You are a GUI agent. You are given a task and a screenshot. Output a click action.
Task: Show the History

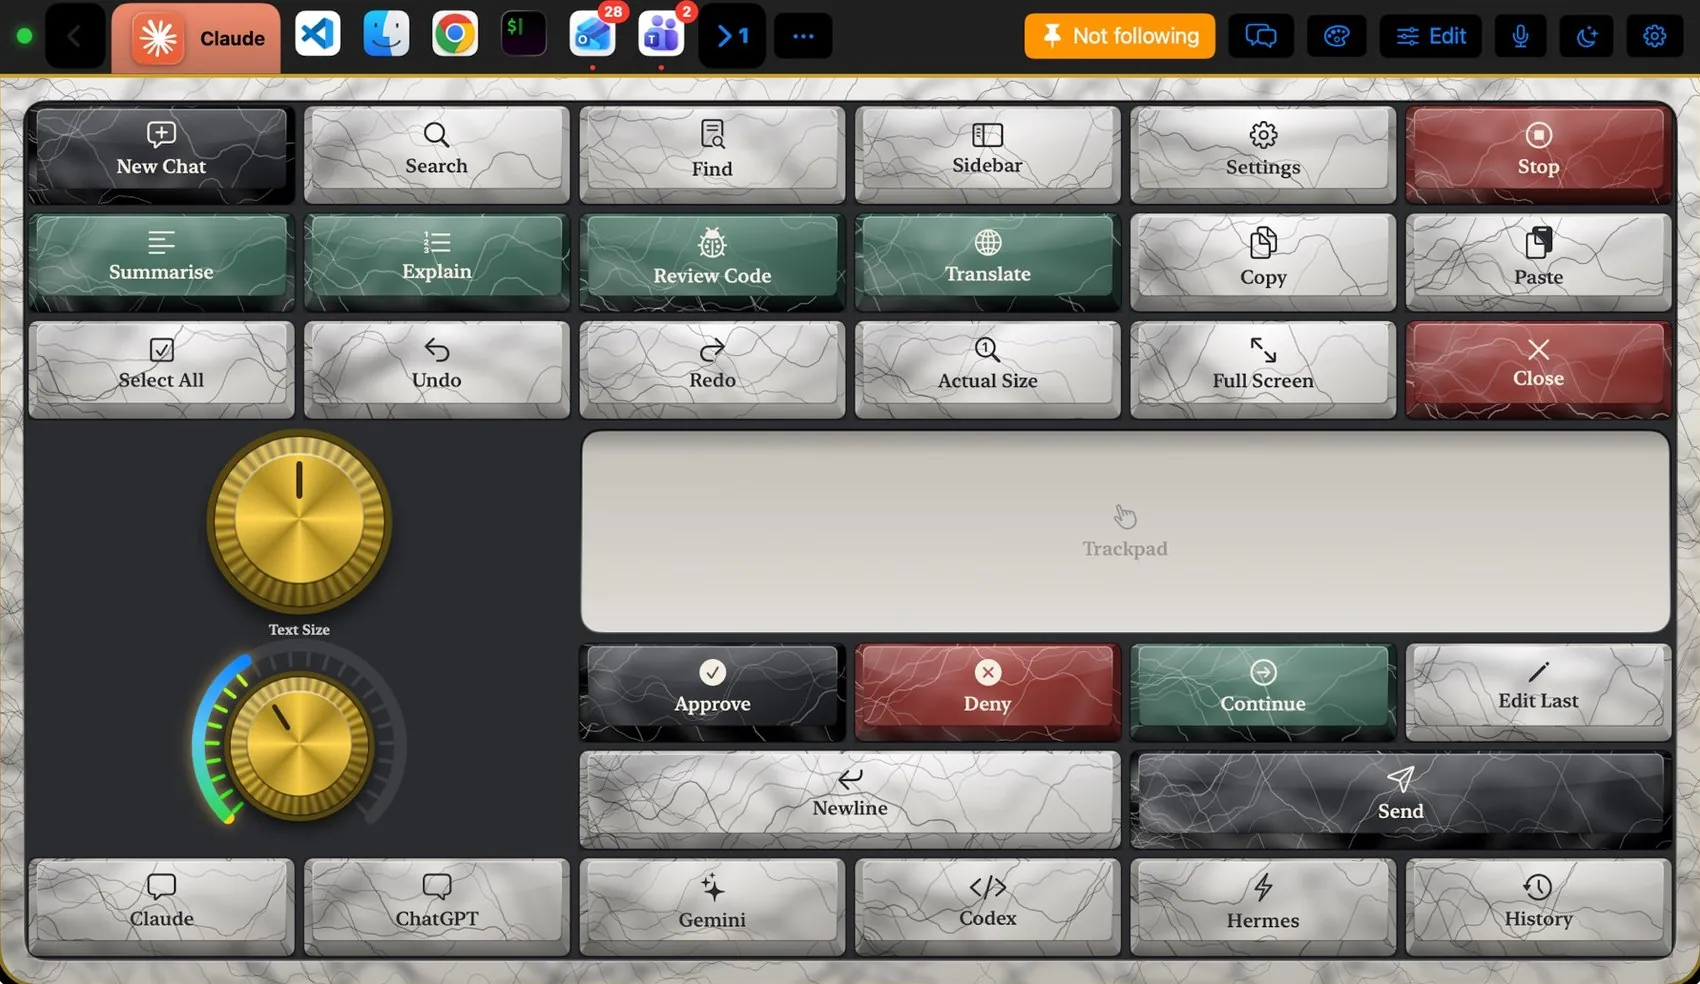(1538, 906)
